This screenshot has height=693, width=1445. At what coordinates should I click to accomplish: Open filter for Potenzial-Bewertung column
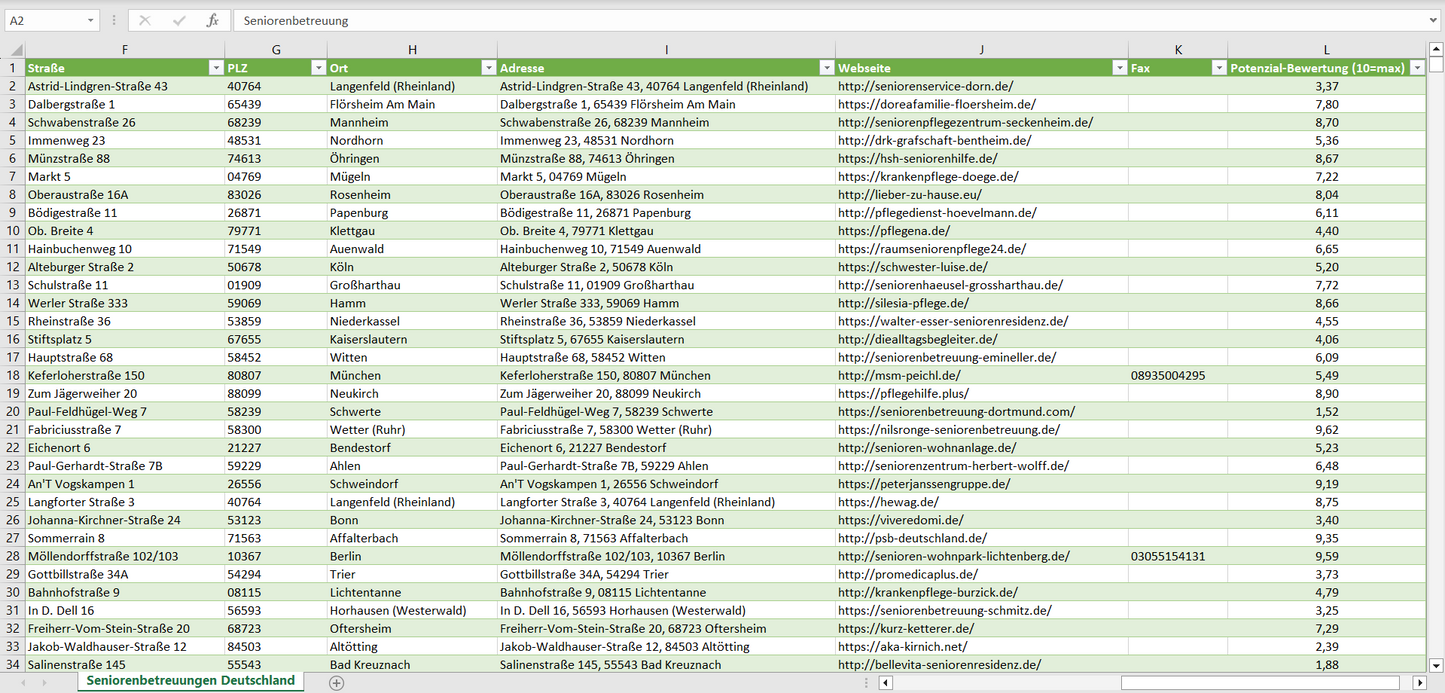(x=1417, y=68)
